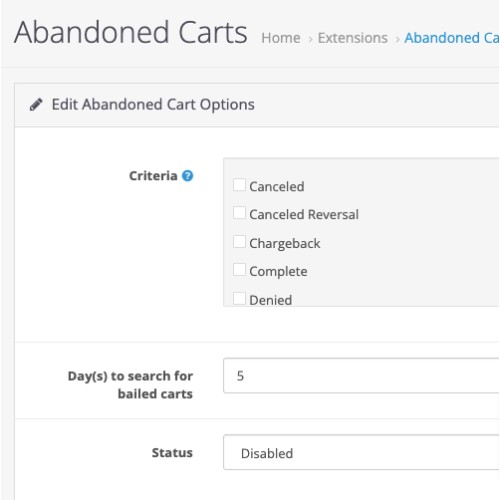Viewport: 500px width, 500px height.
Task: Tick the Chargeback checkbox
Action: pyautogui.click(x=239, y=242)
